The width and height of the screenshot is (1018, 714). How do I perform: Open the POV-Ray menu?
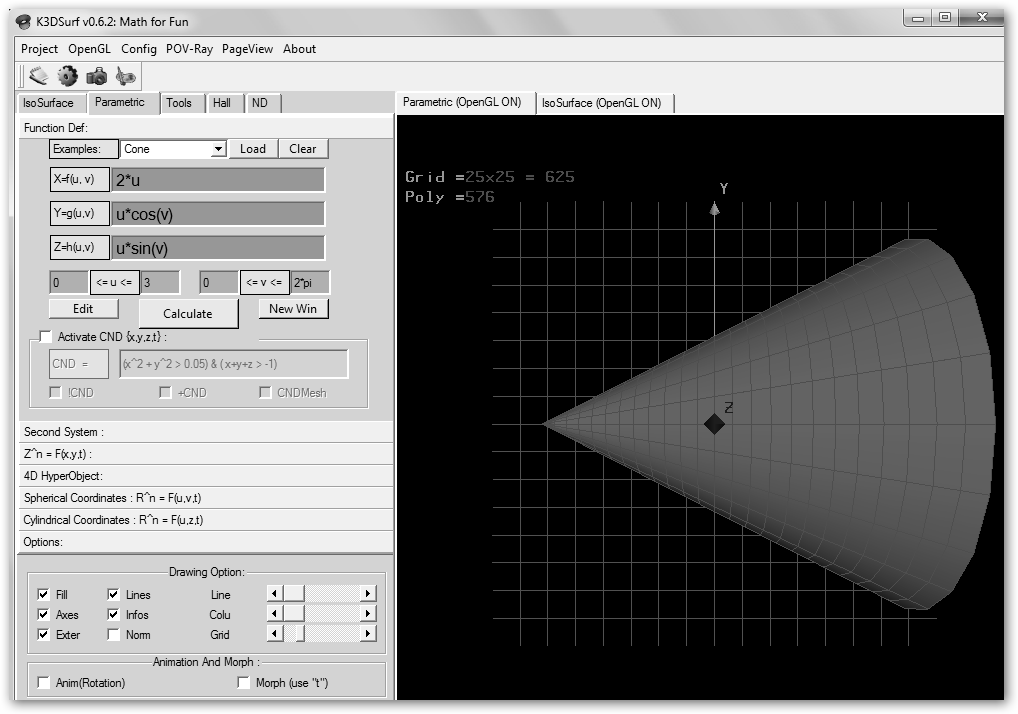[x=189, y=49]
